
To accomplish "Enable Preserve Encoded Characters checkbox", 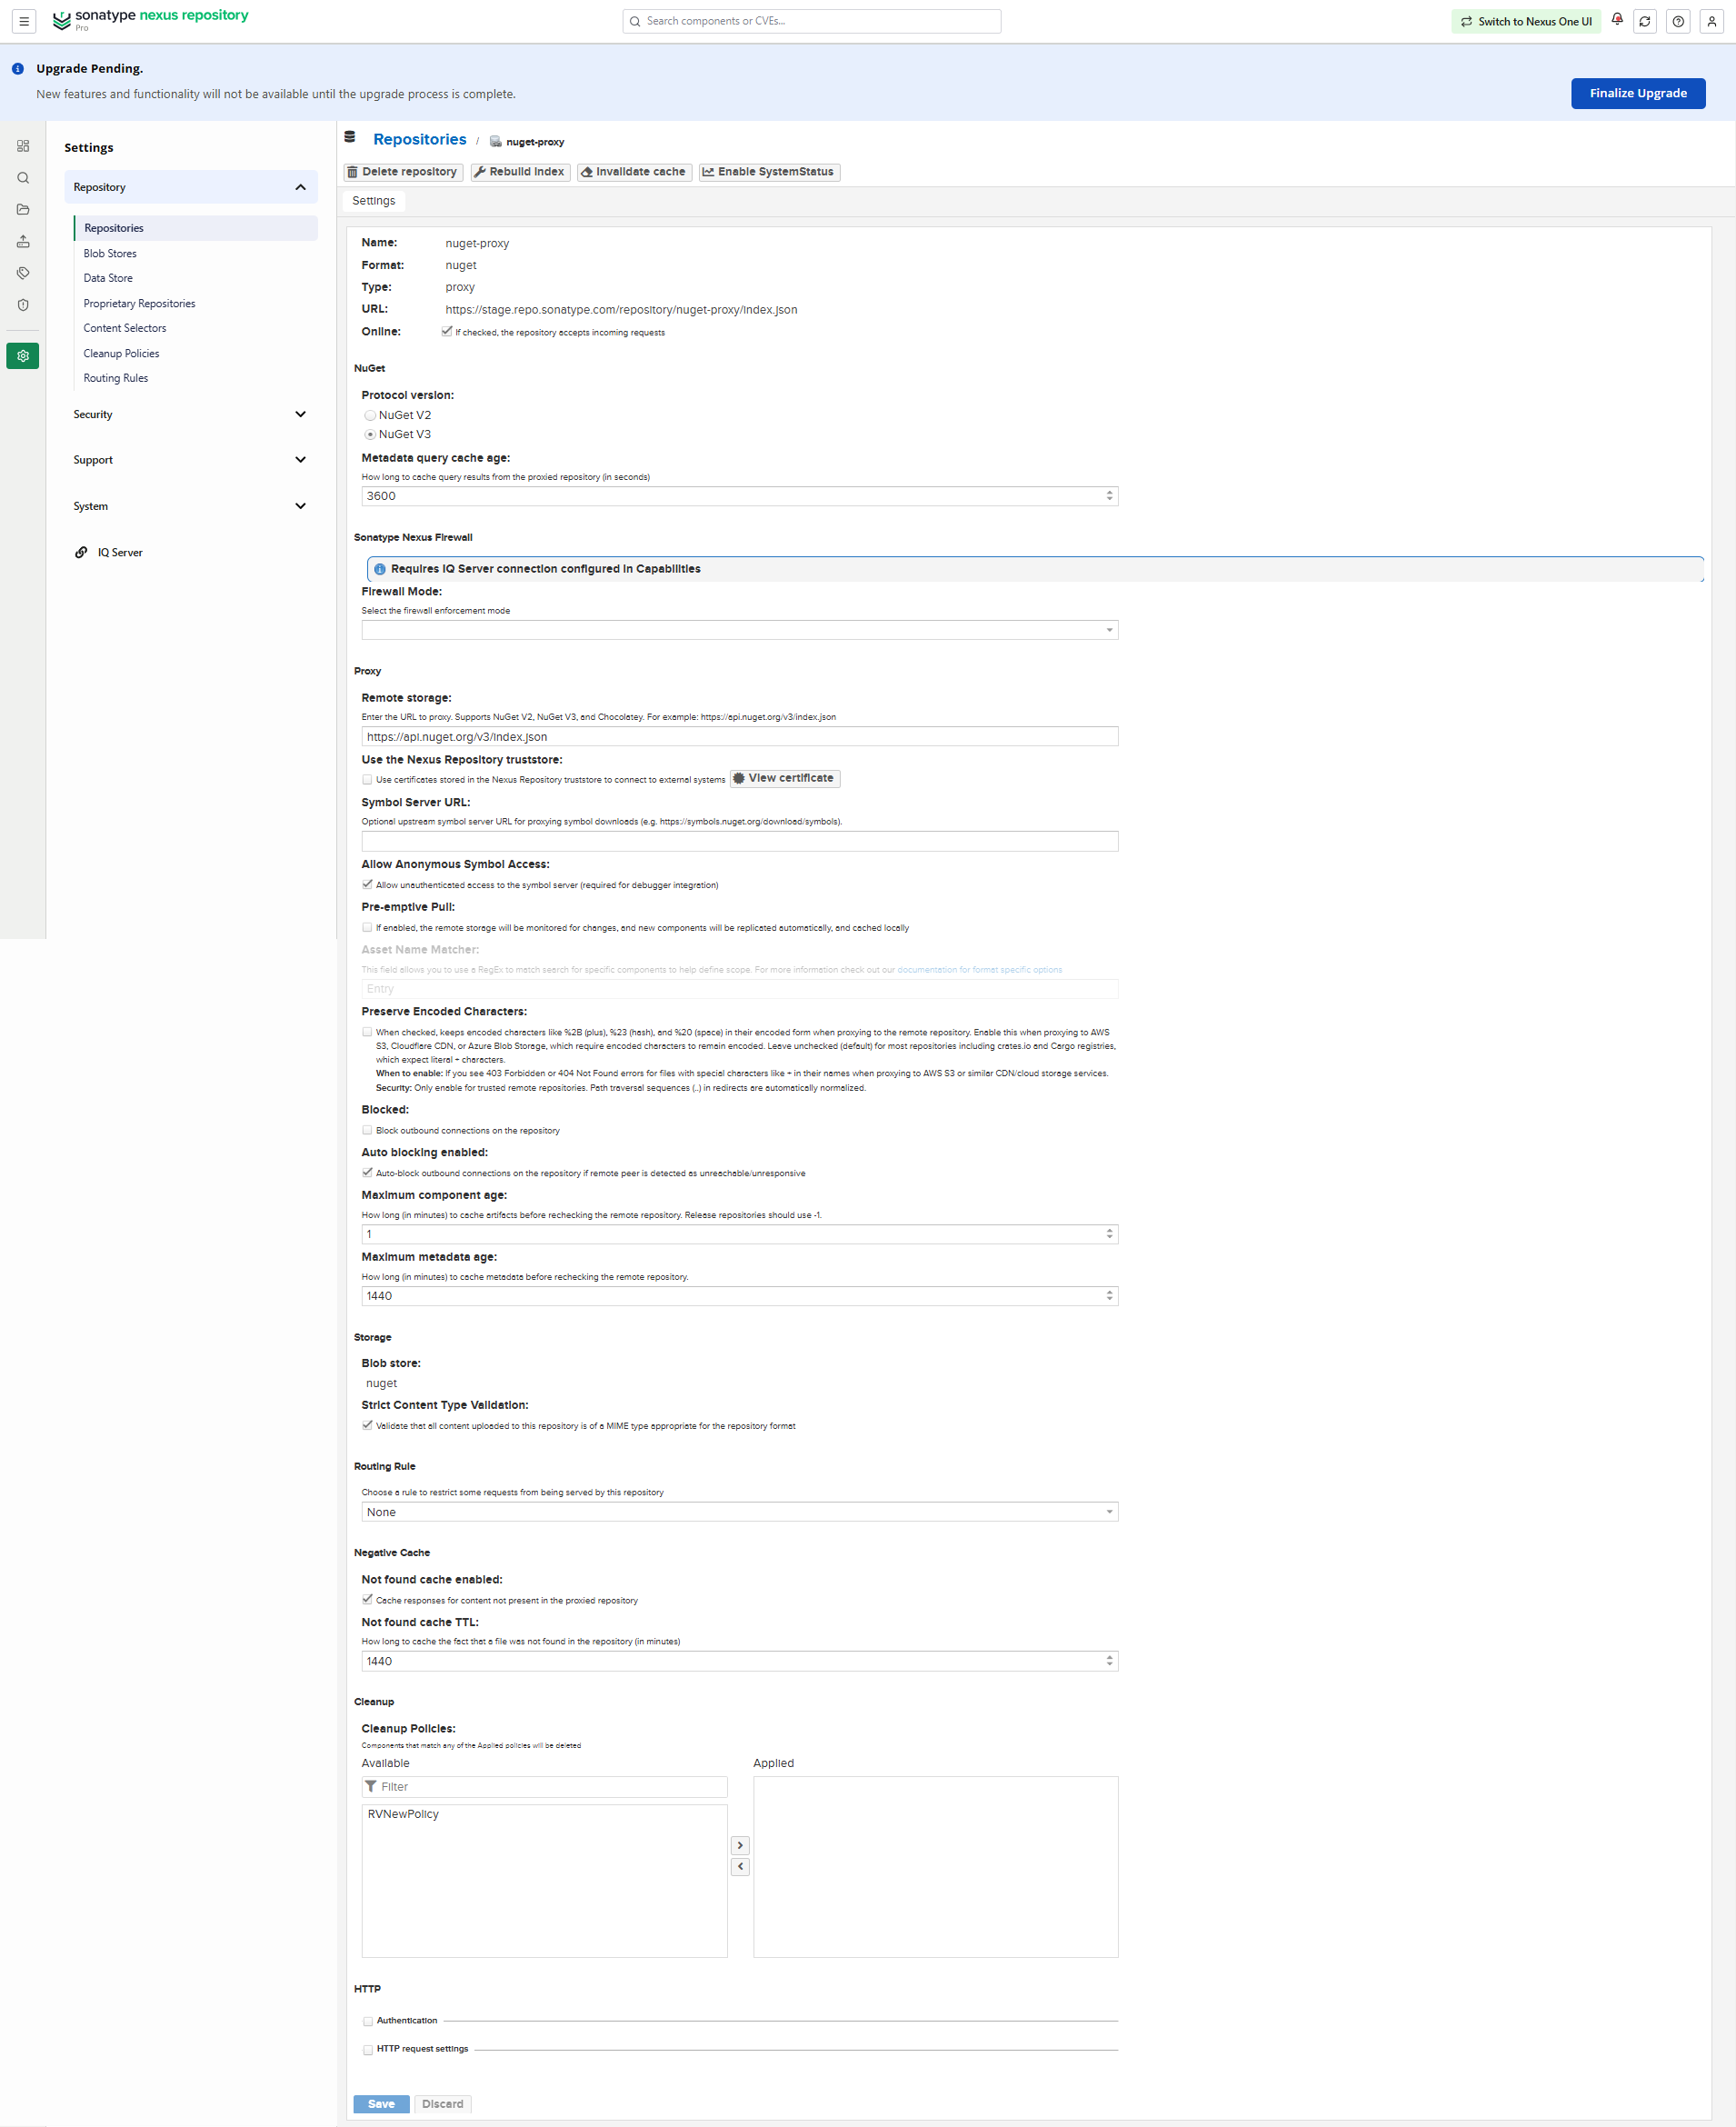I will tap(367, 1031).
